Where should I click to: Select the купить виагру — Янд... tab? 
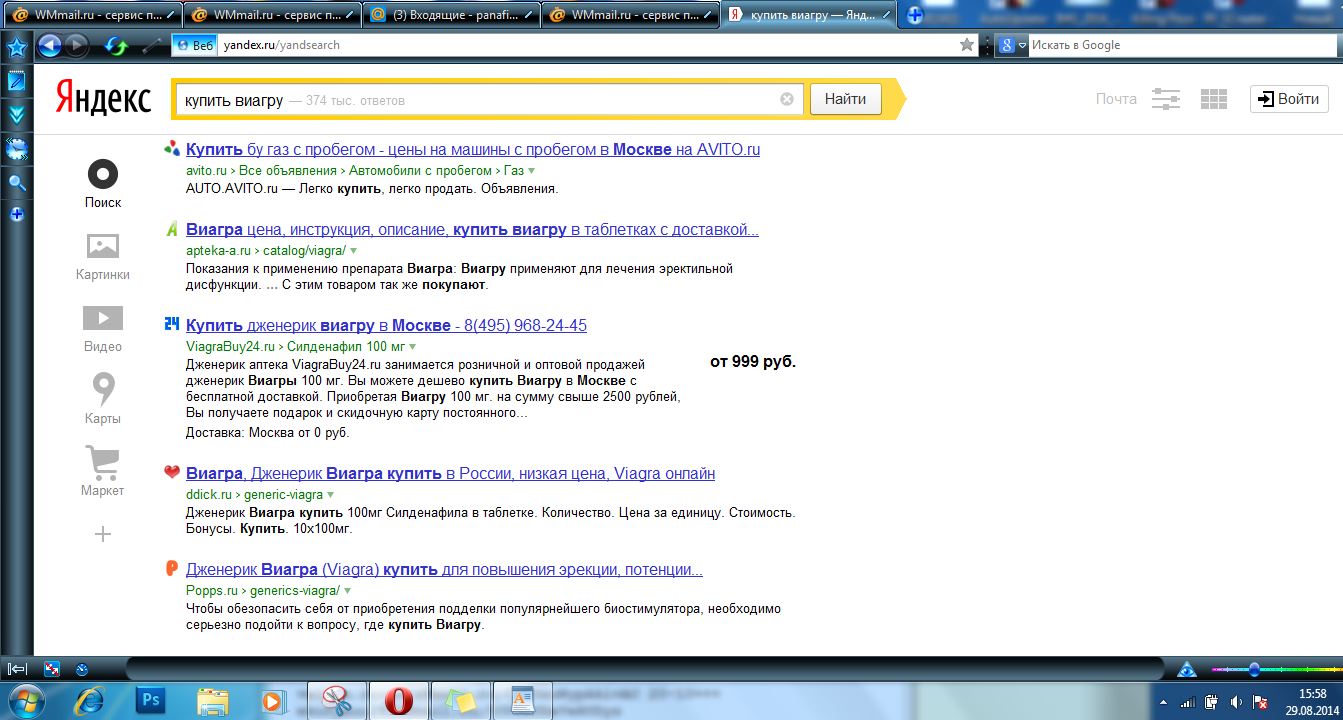(x=809, y=15)
